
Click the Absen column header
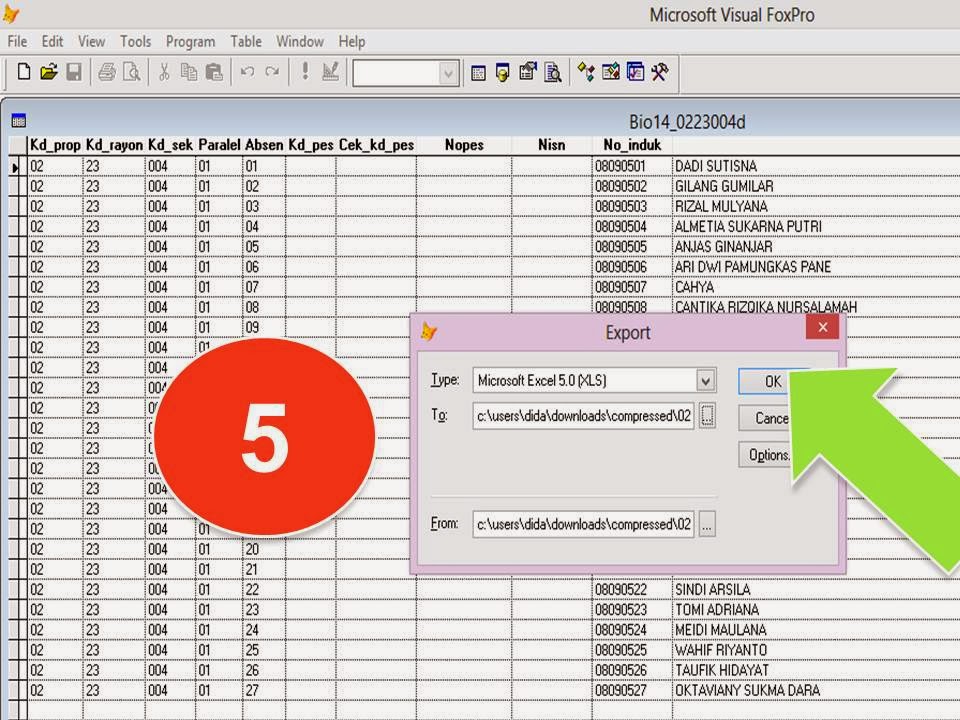[x=264, y=145]
